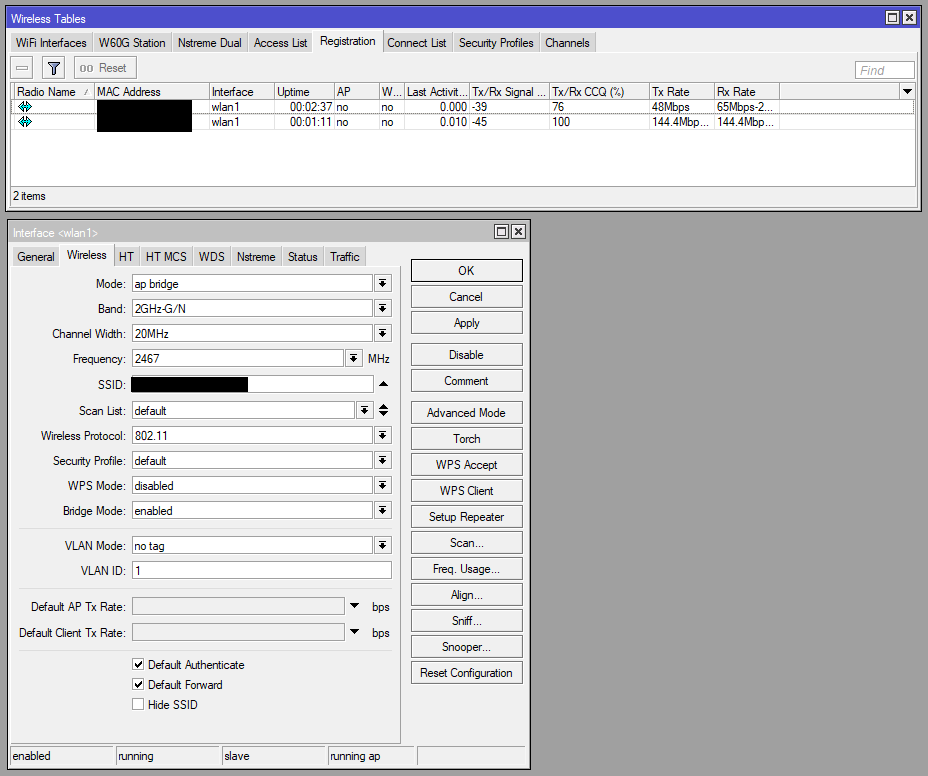Expand the Scan List dropdown
This screenshot has height=776, width=928.
pyautogui.click(x=365, y=410)
